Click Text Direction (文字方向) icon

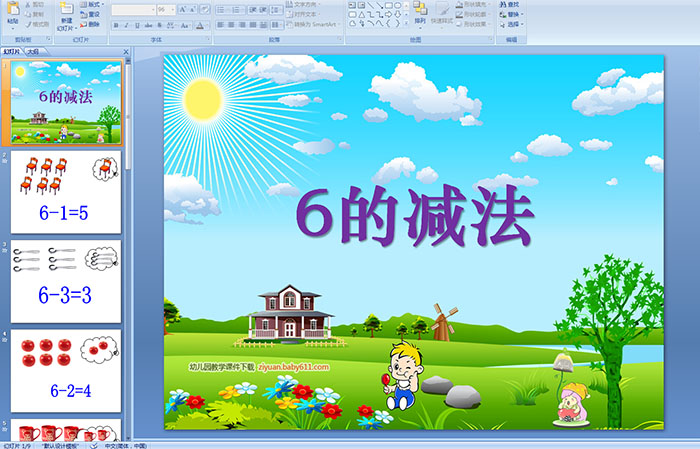289,4
